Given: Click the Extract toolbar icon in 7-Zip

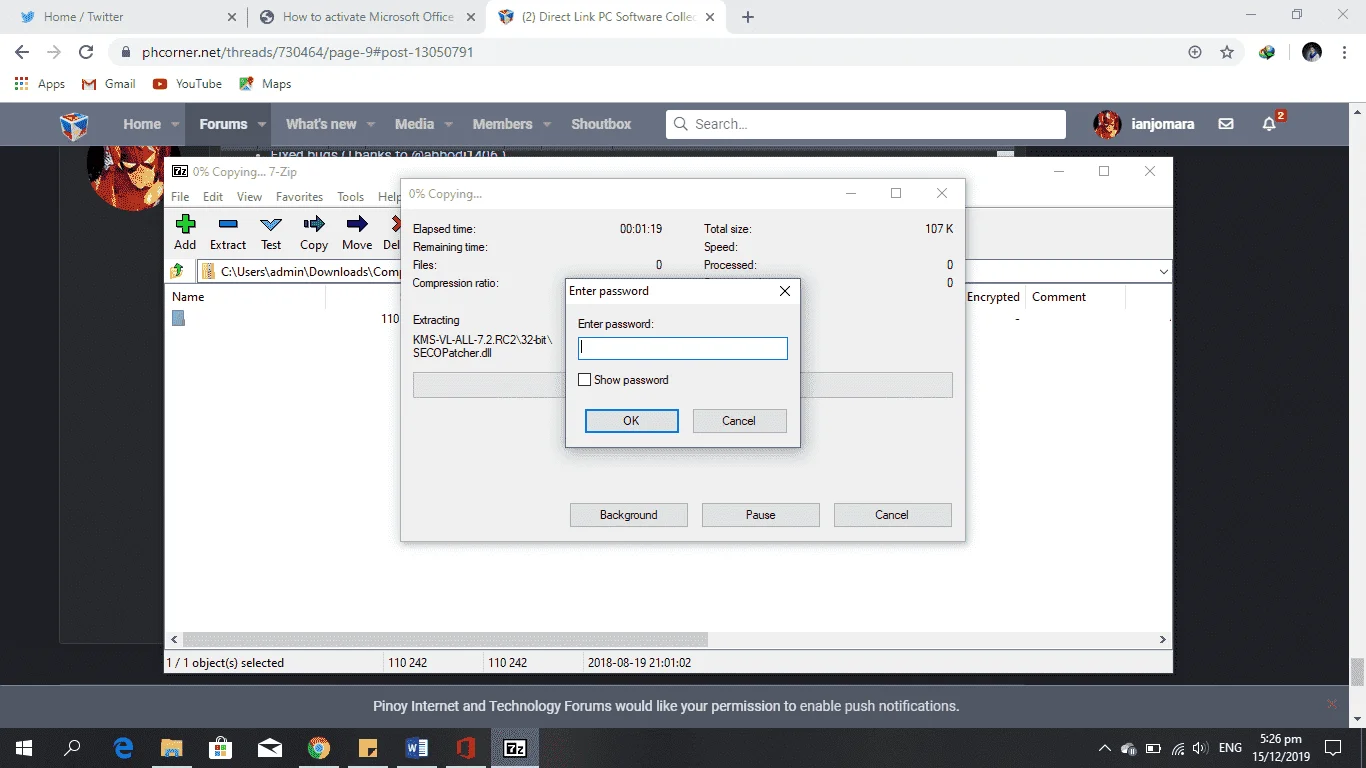Looking at the screenshot, I should pyautogui.click(x=228, y=224).
